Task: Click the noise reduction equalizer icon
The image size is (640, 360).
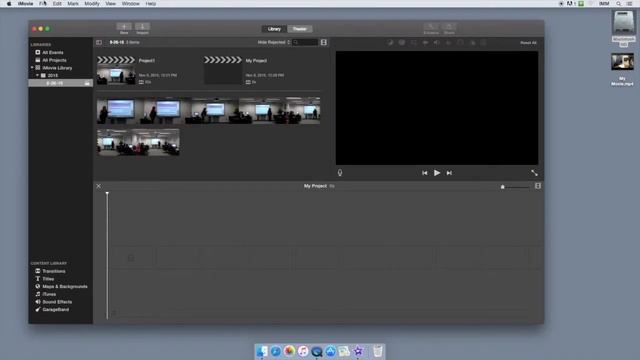Action: point(449,42)
